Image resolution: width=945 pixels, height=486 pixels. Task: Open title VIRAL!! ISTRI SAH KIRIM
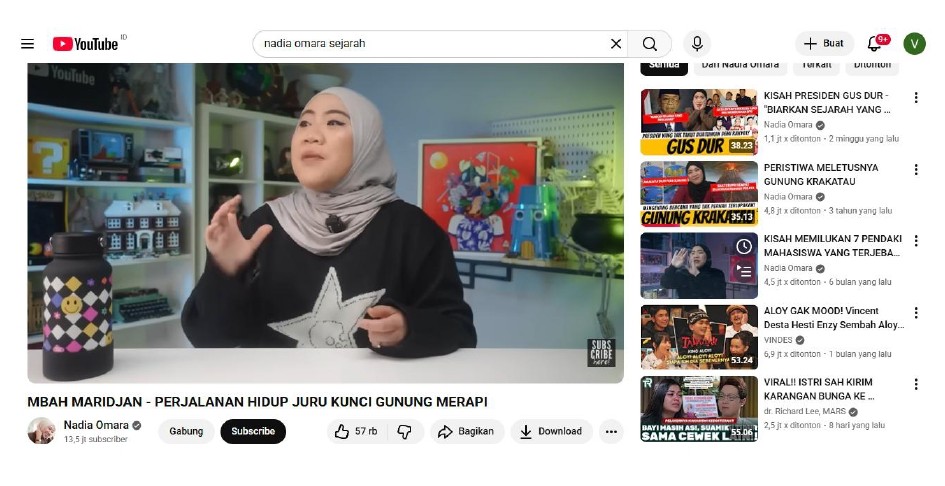tap(819, 389)
